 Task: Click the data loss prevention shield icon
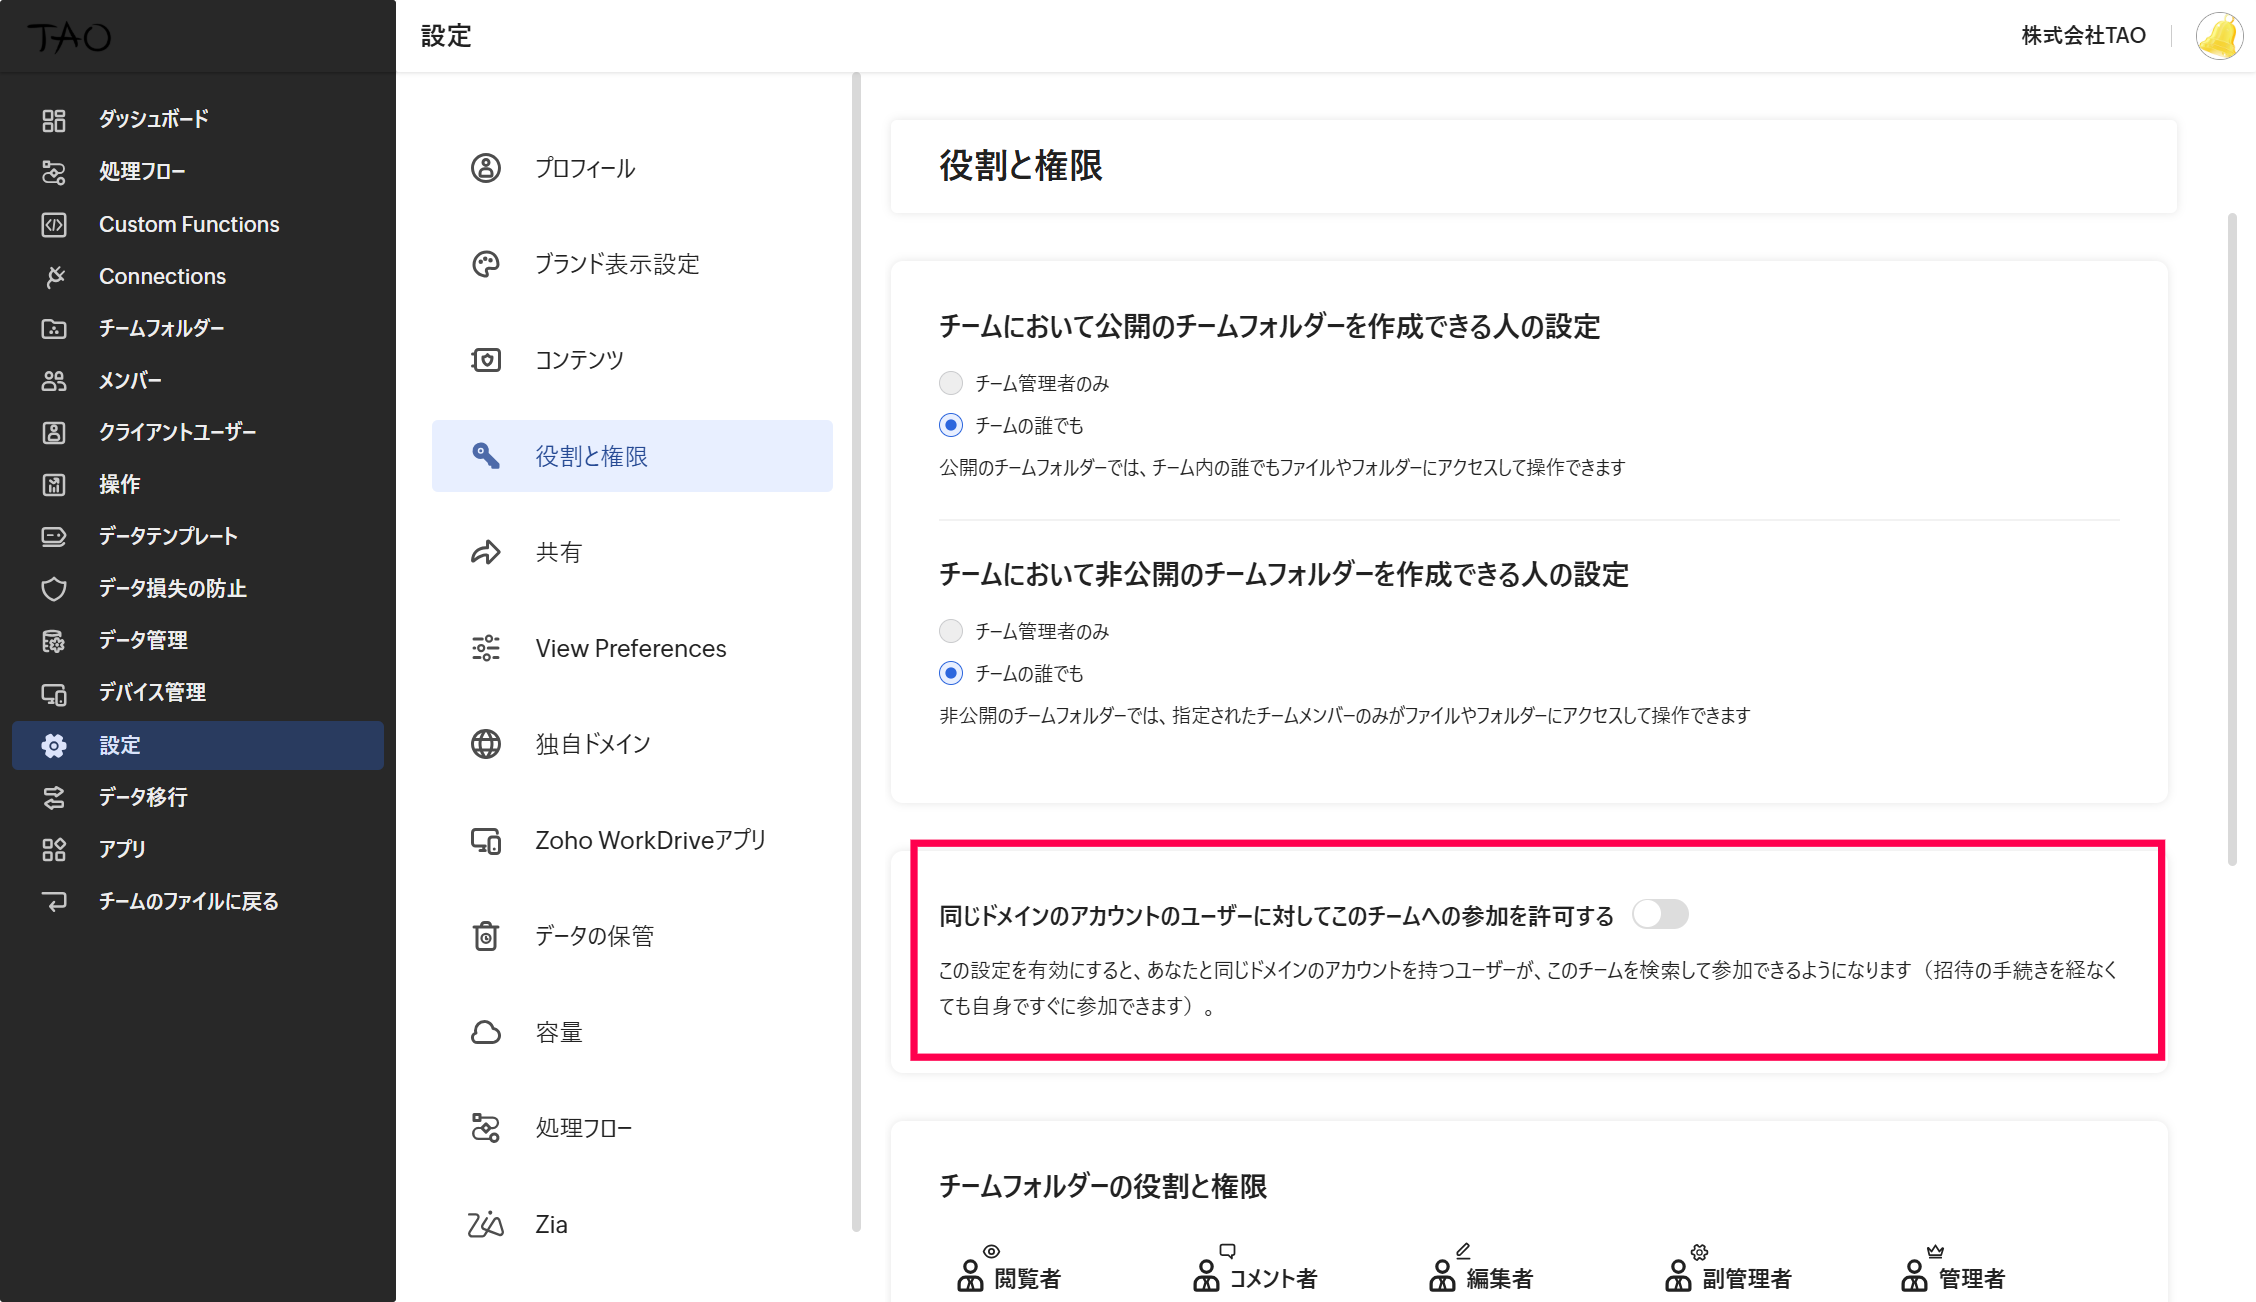[54, 588]
